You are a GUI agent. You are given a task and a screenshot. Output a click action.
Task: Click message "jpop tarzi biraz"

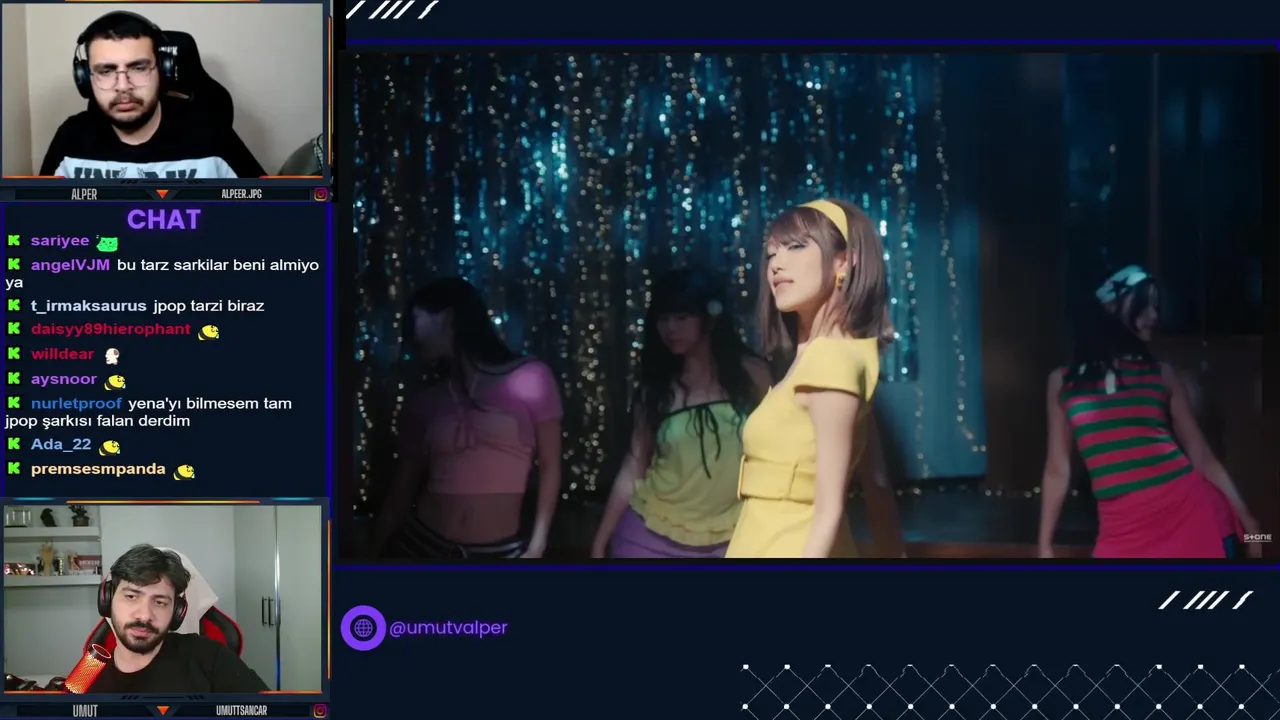[209, 306]
